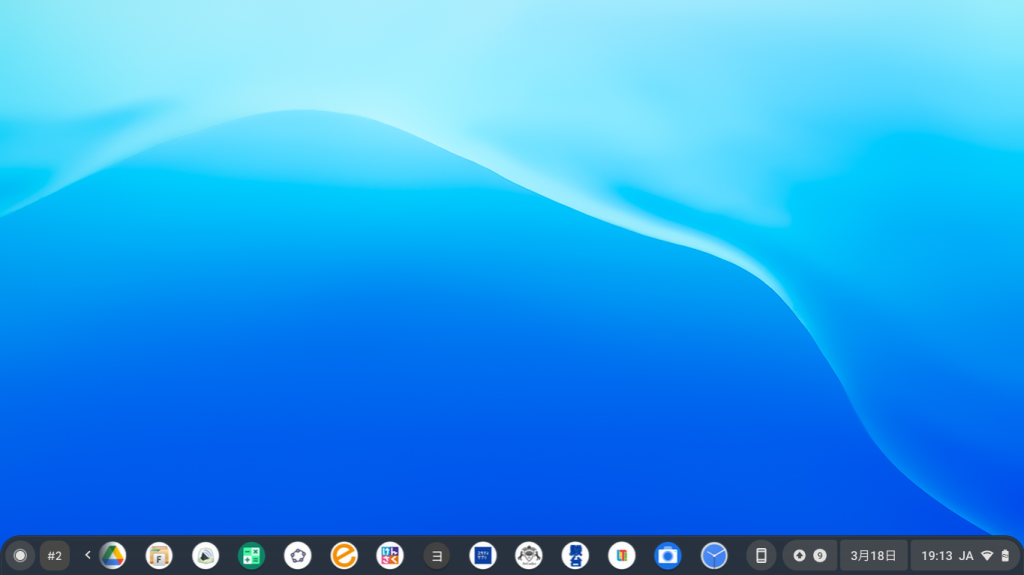Open calendar from 3月18日 date
This screenshot has width=1024, height=575.
[x=873, y=556]
